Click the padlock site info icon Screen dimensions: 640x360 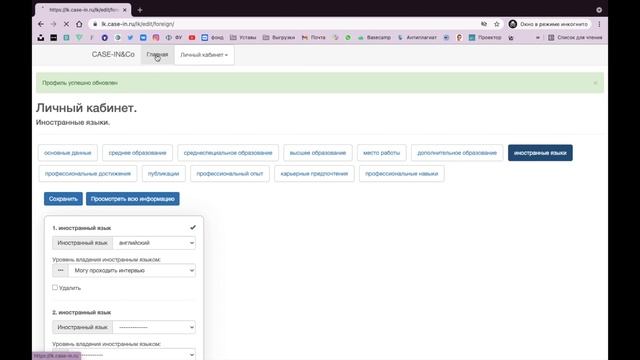pos(95,24)
